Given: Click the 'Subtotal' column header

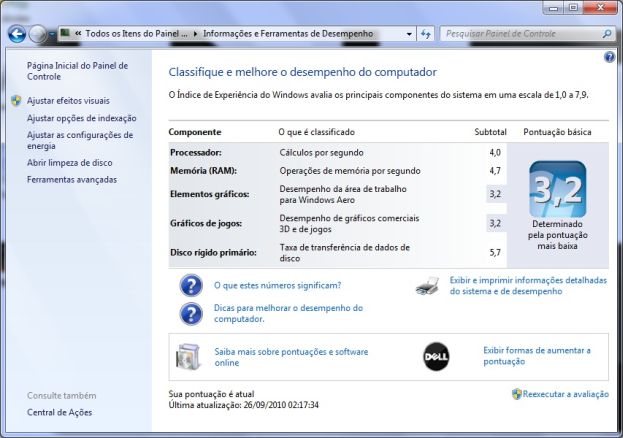Looking at the screenshot, I should (x=490, y=132).
